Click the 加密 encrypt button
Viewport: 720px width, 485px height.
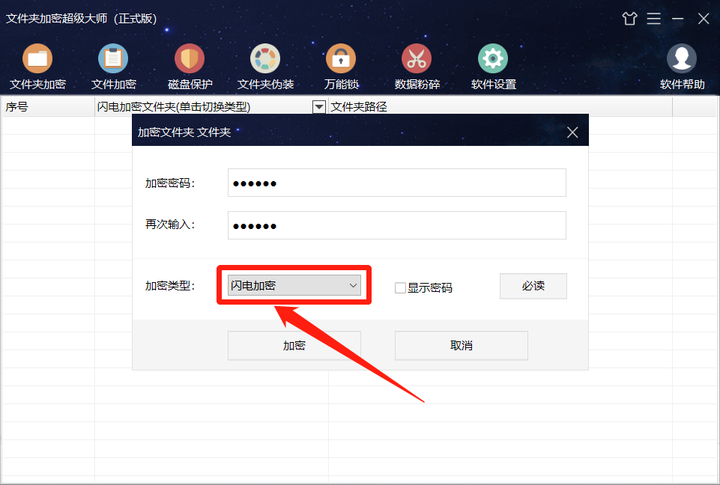pos(294,345)
